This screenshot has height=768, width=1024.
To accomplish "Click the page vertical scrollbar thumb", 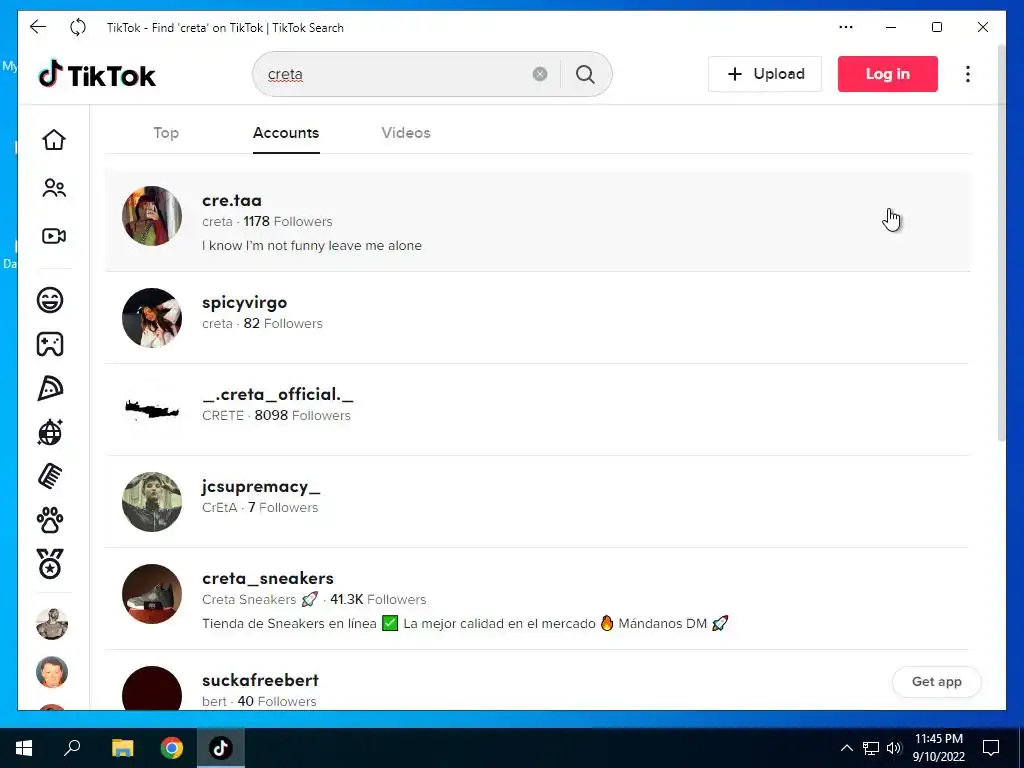I will point(1002,244).
